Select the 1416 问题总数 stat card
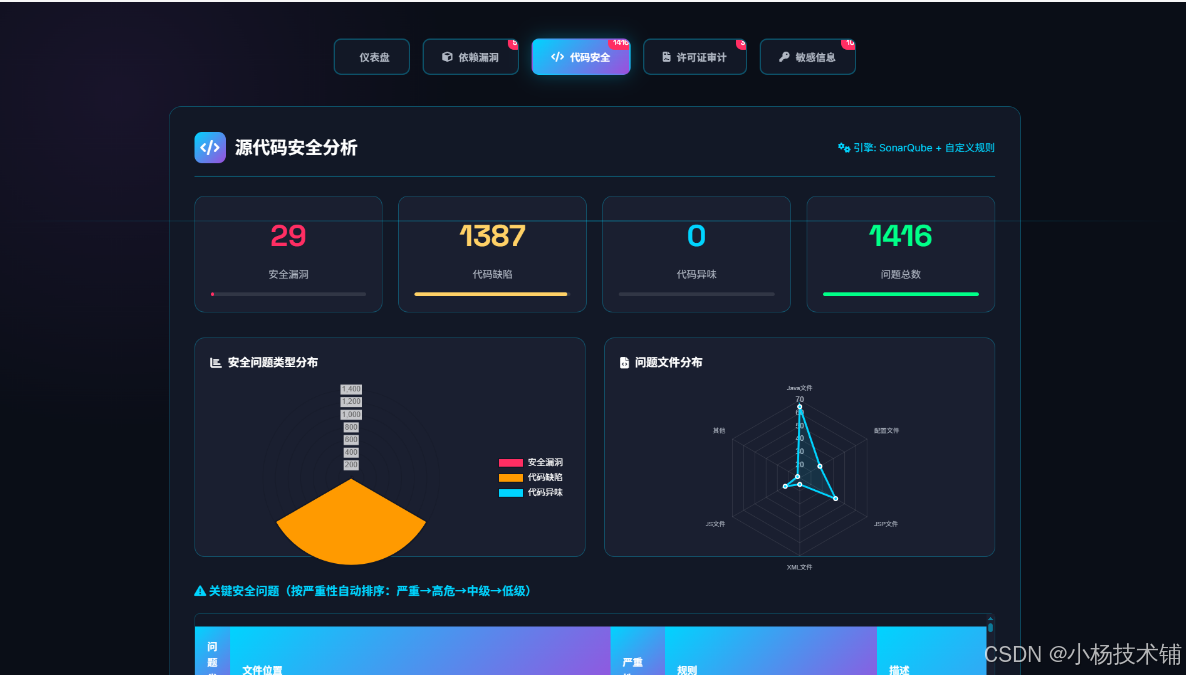This screenshot has width=1186, height=675. (900, 254)
